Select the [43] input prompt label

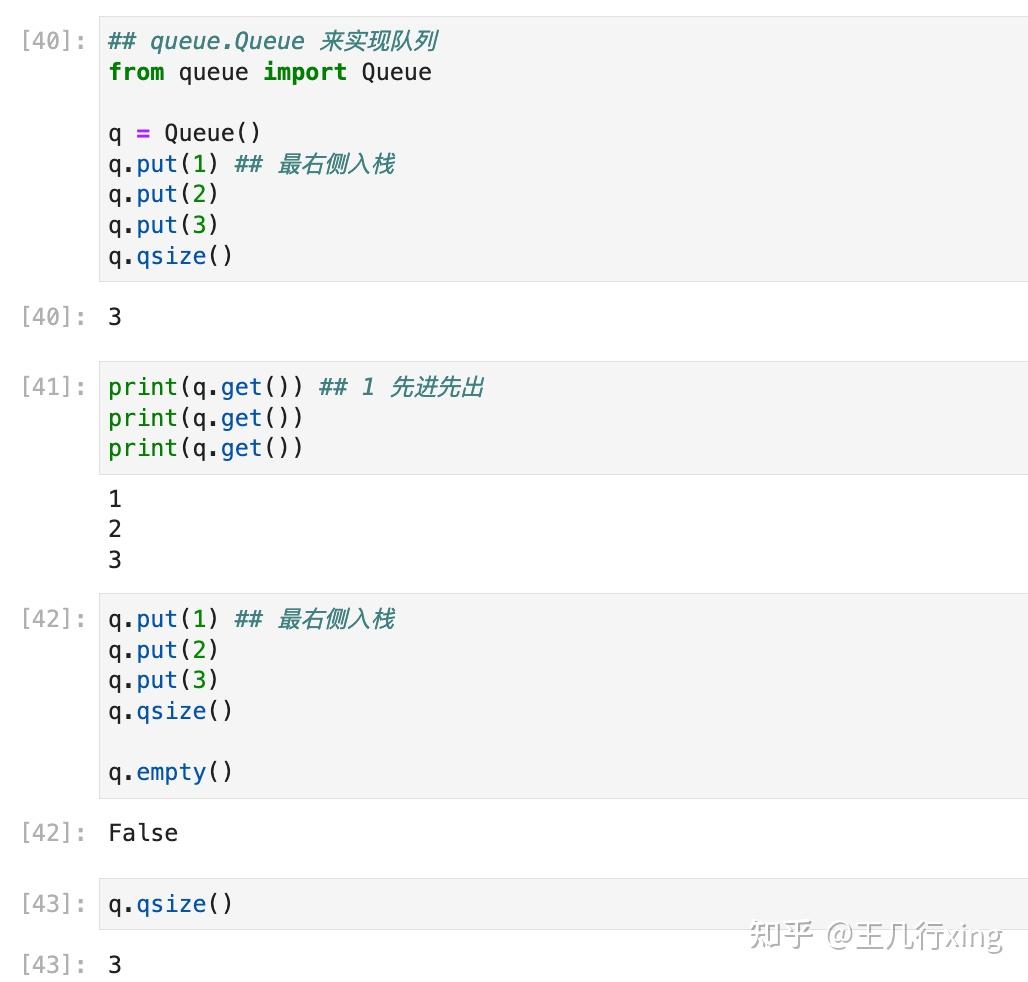[54, 904]
